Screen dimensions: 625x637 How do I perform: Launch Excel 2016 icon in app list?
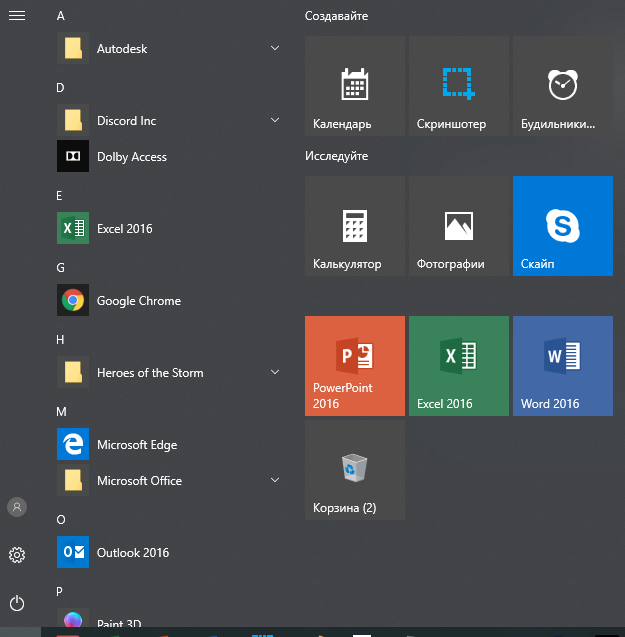click(x=73, y=228)
